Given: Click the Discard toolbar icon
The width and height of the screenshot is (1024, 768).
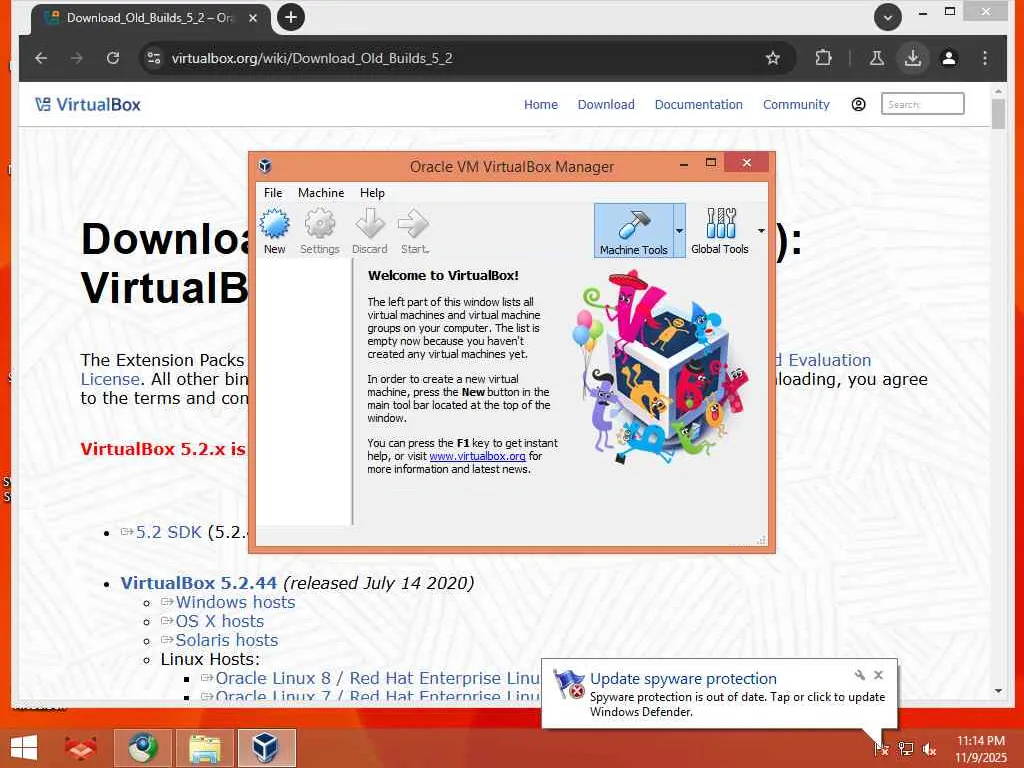Looking at the screenshot, I should 370,231.
